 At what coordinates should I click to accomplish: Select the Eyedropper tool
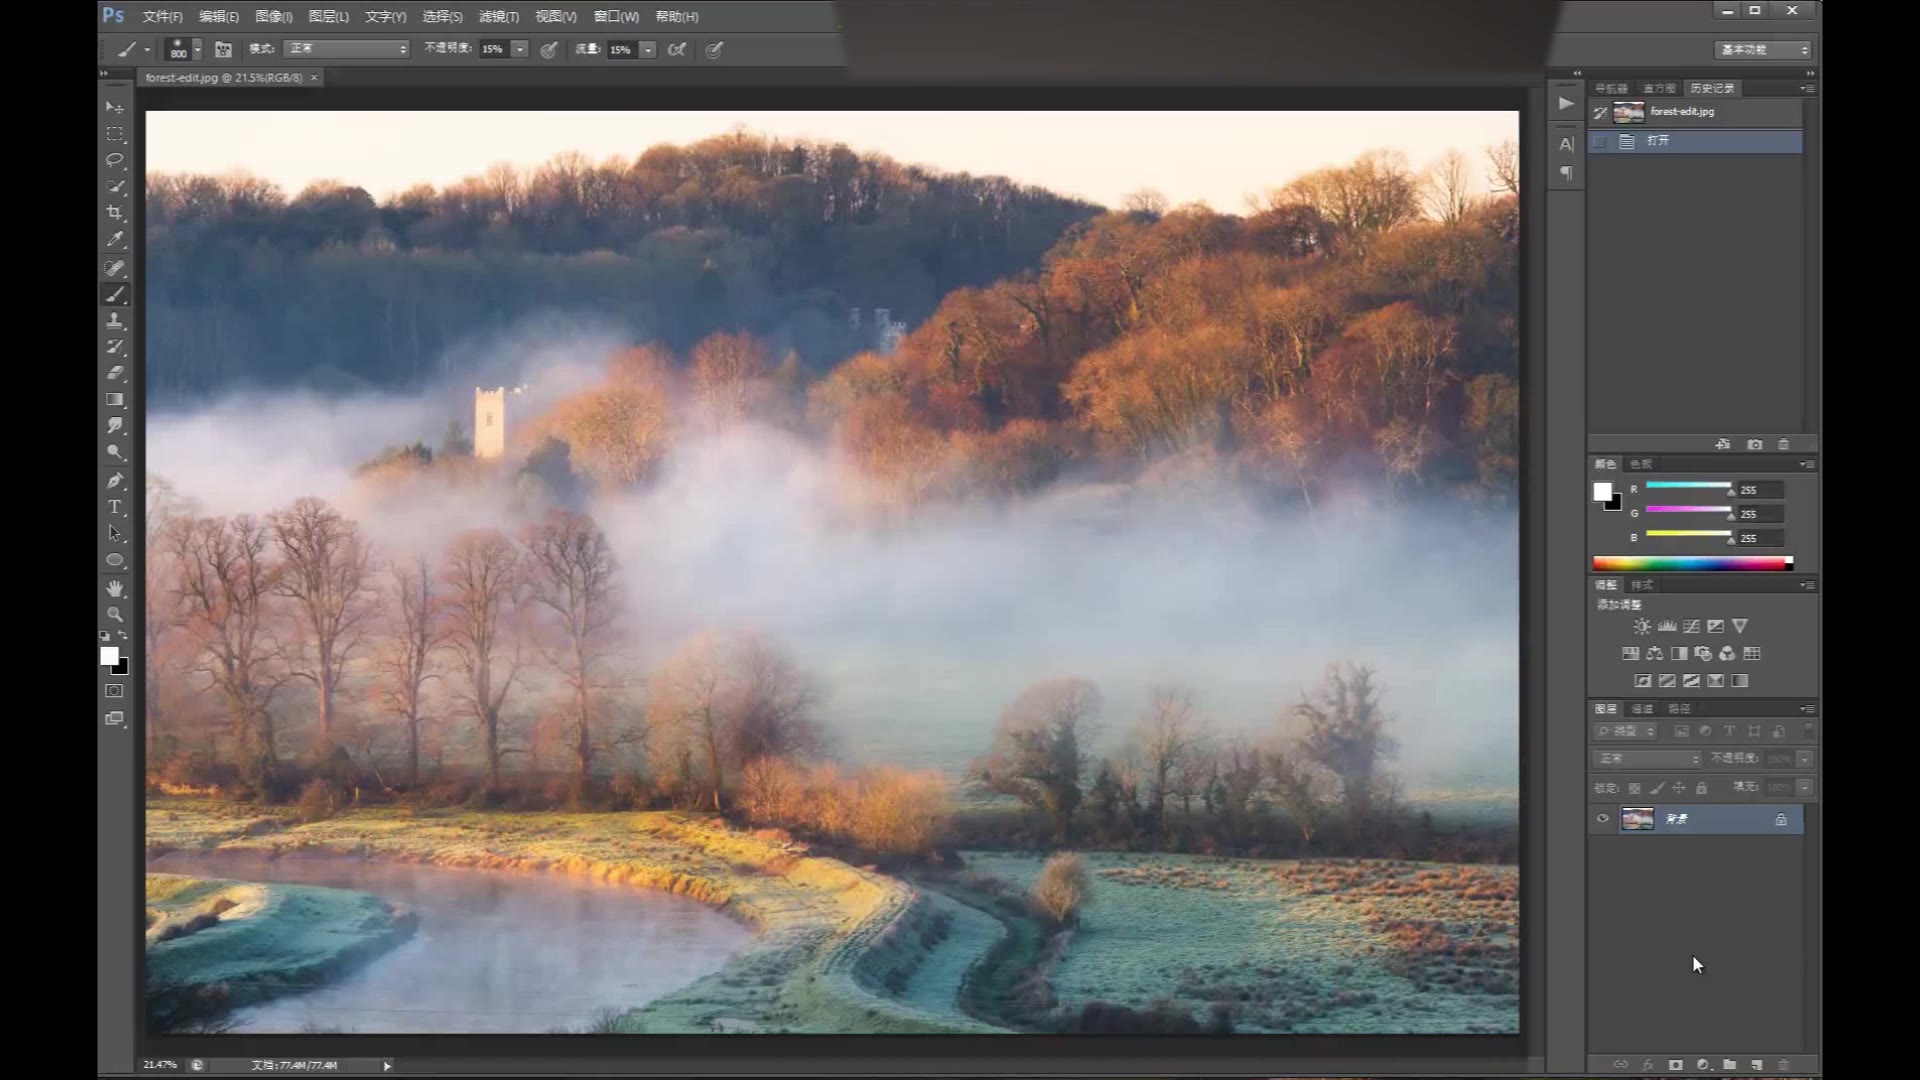pyautogui.click(x=115, y=240)
